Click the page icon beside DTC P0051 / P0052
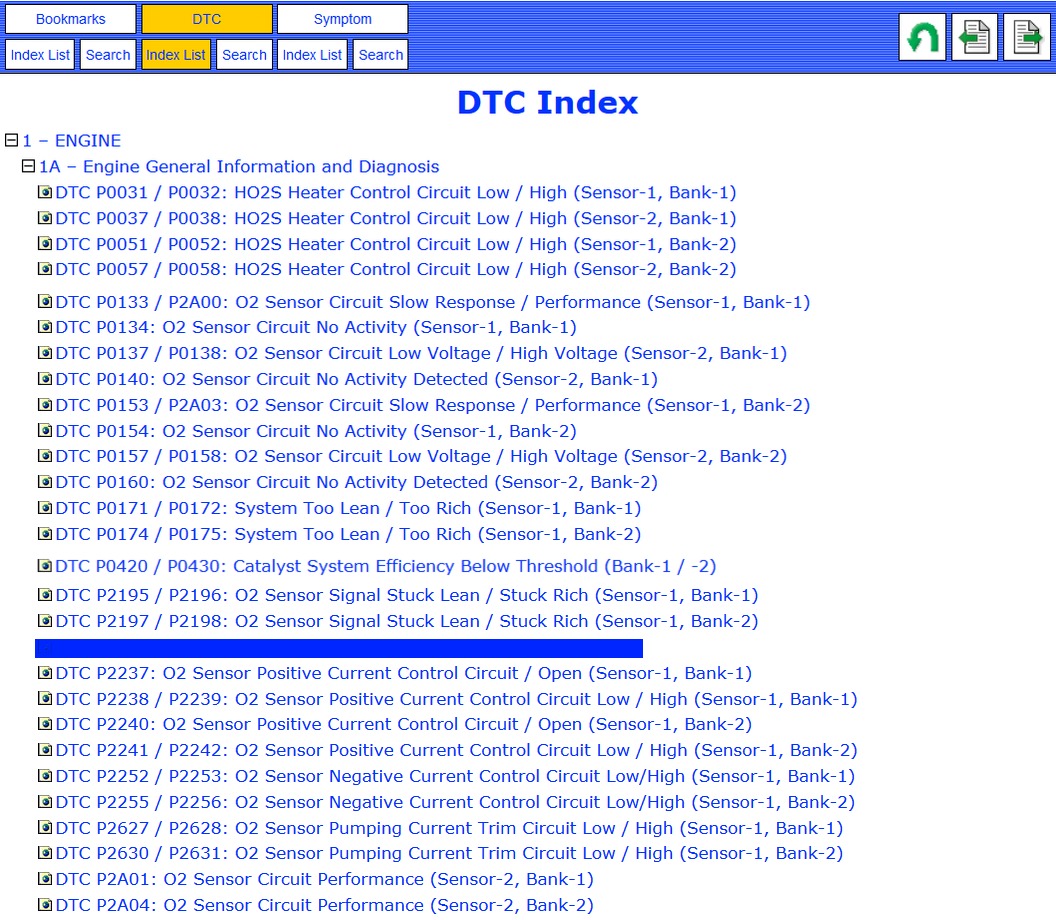This screenshot has height=920, width=1056. tap(45, 244)
